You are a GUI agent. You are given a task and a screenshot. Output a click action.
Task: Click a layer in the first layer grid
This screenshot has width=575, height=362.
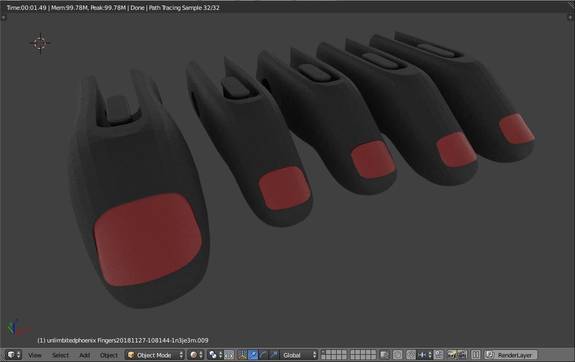(334, 355)
